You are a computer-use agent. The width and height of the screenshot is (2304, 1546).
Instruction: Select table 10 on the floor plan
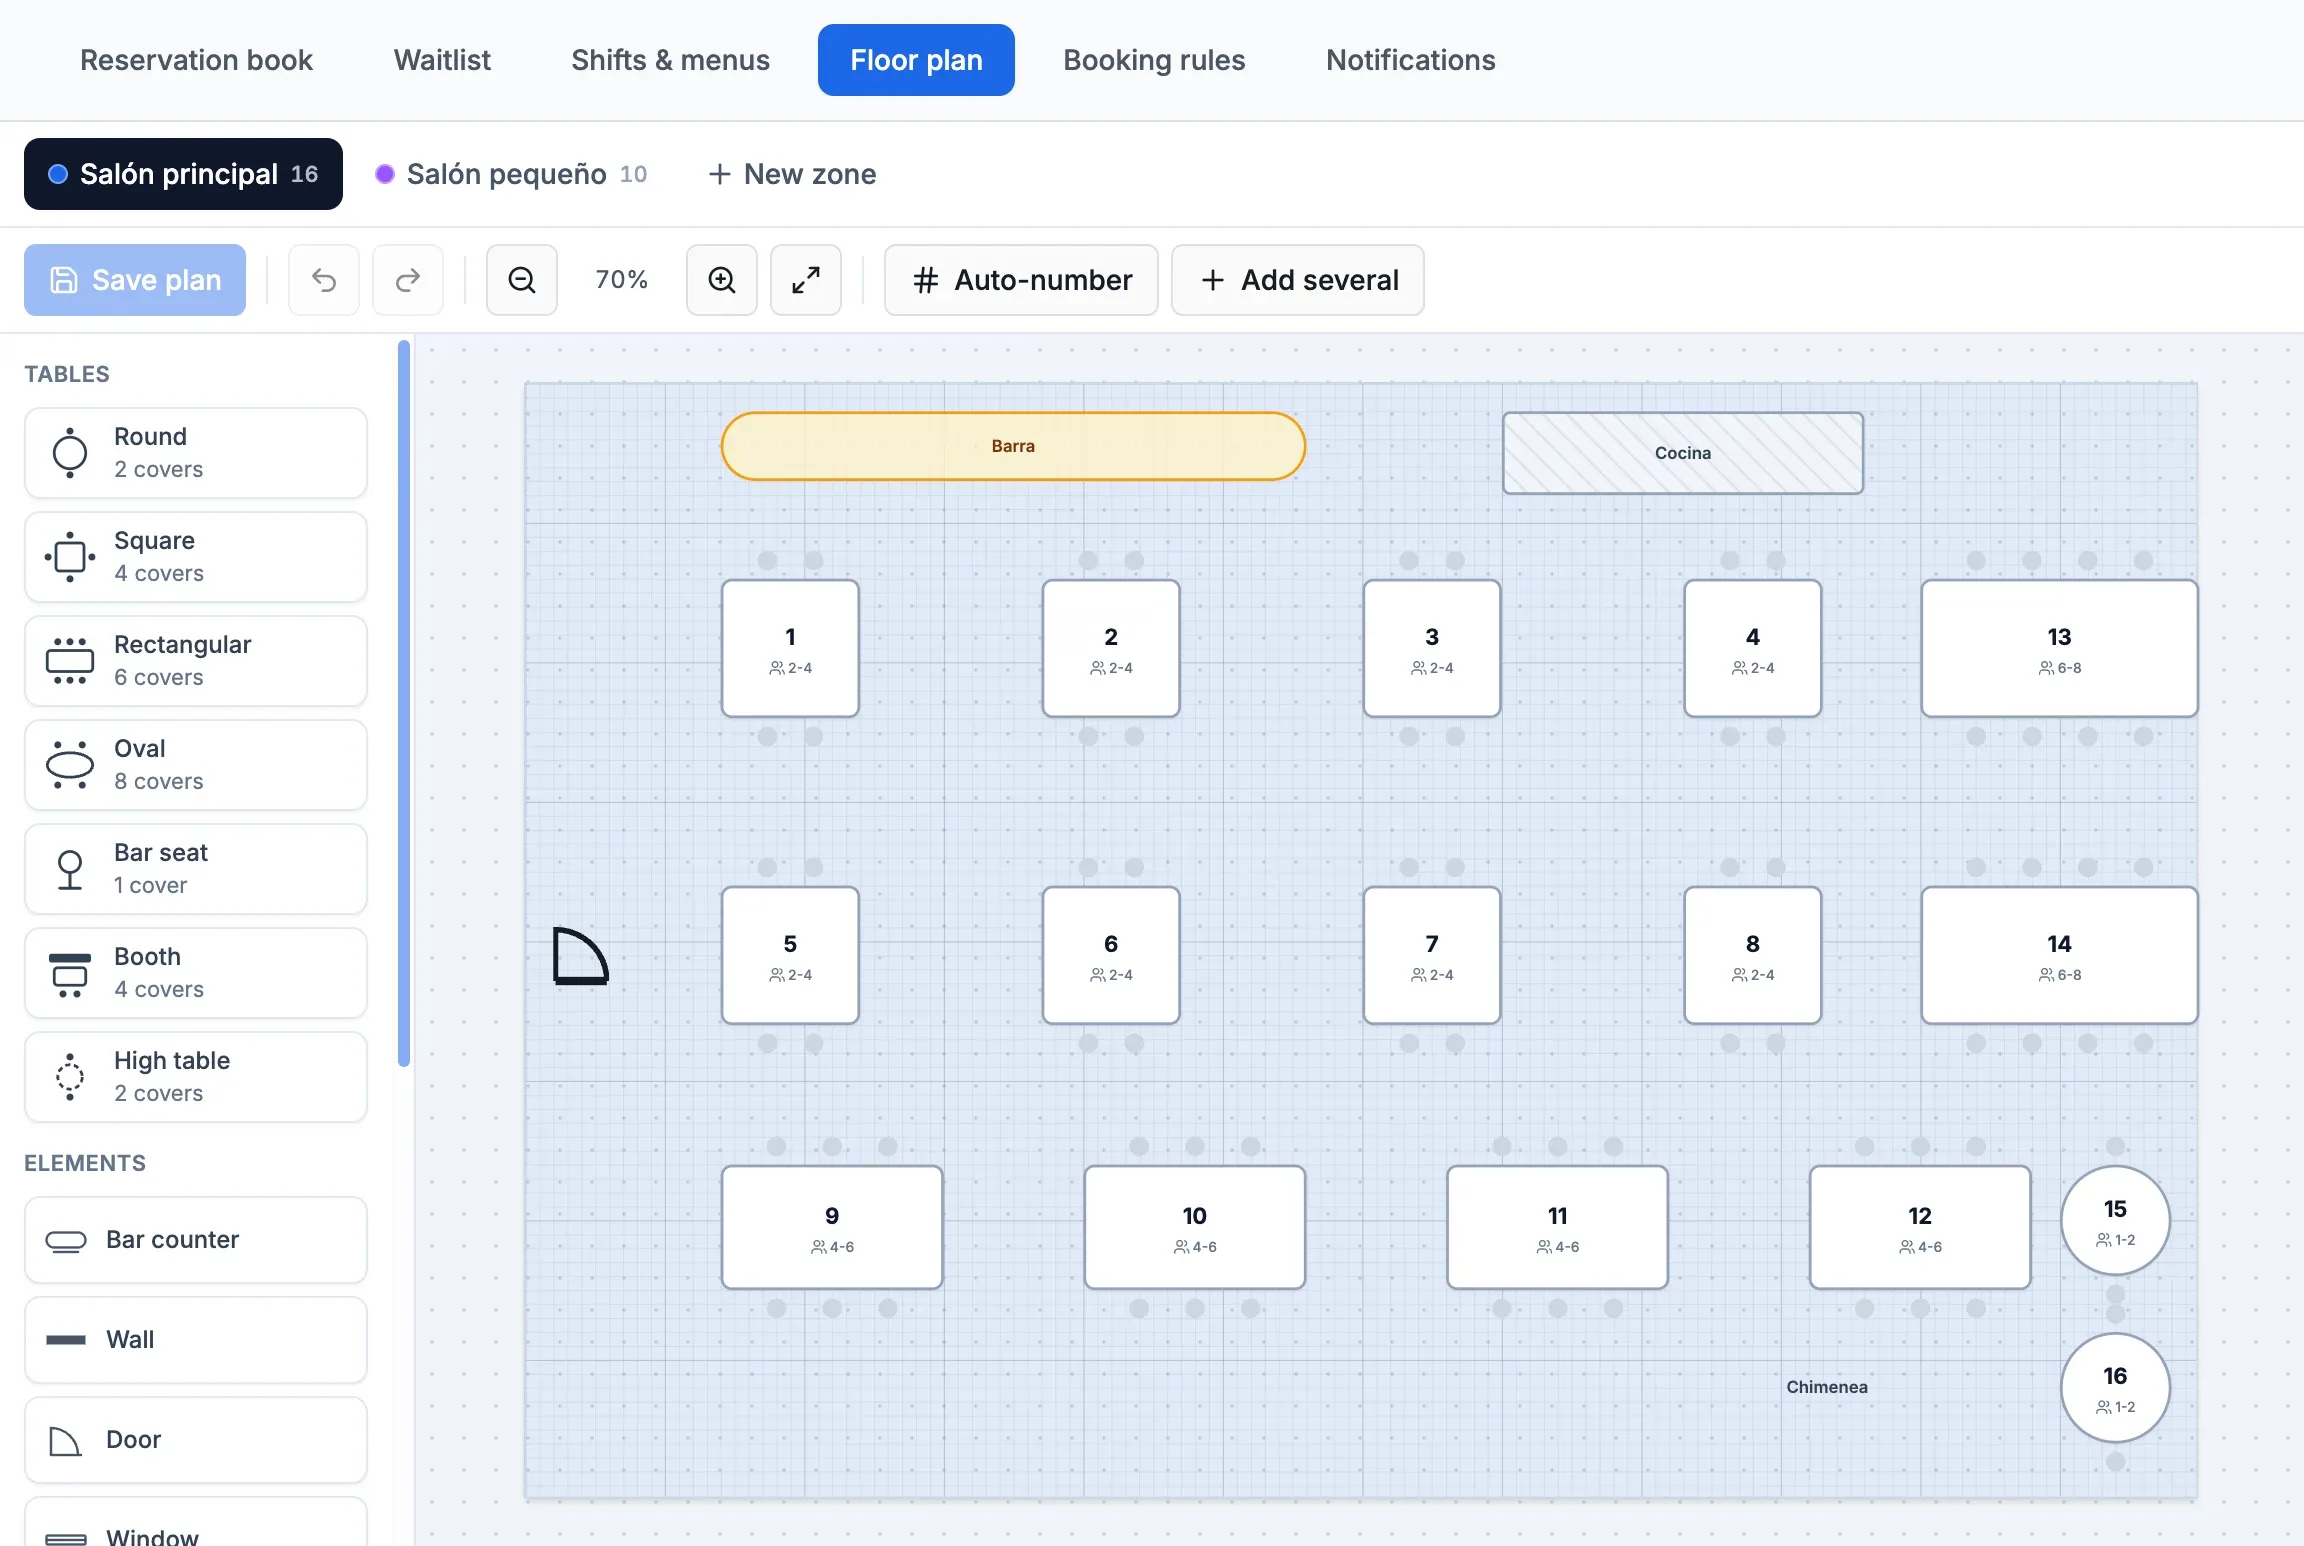1195,1228
